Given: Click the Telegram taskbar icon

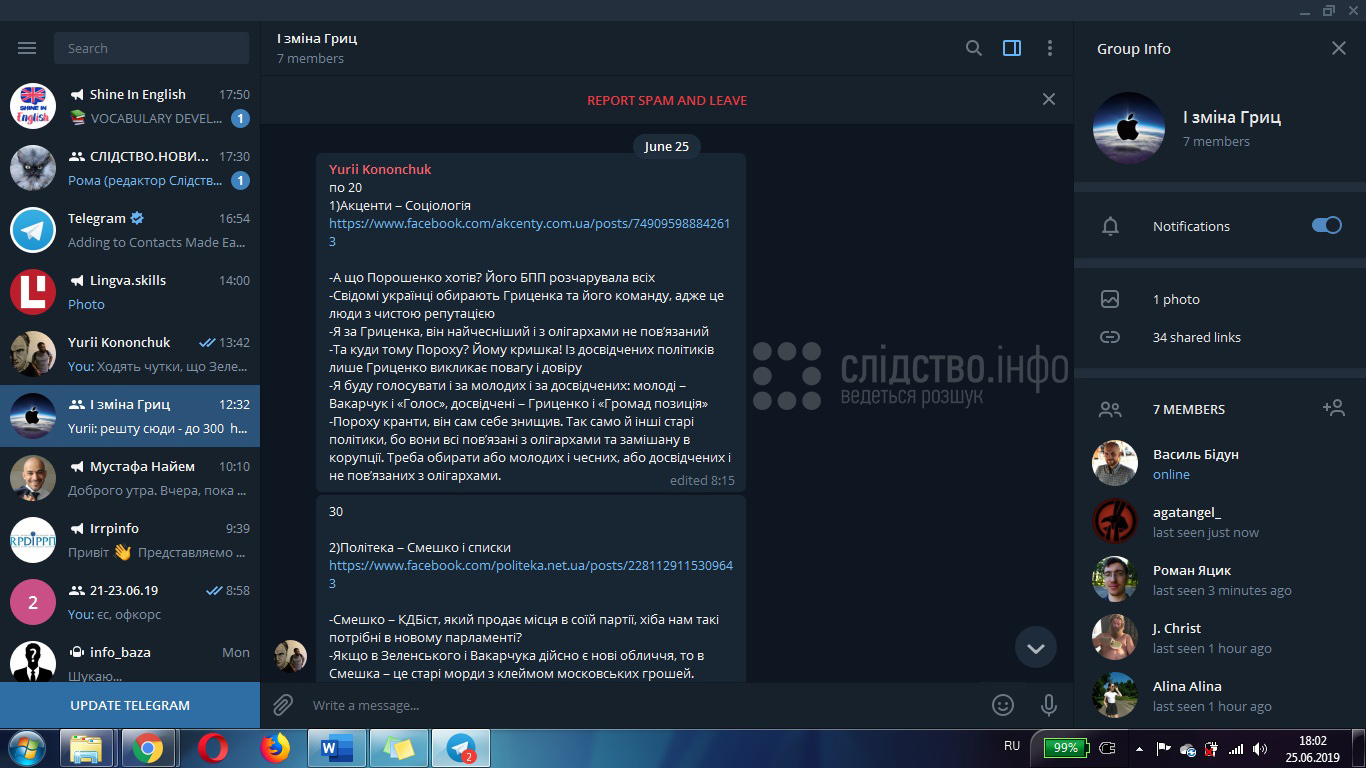Looking at the screenshot, I should (x=461, y=748).
